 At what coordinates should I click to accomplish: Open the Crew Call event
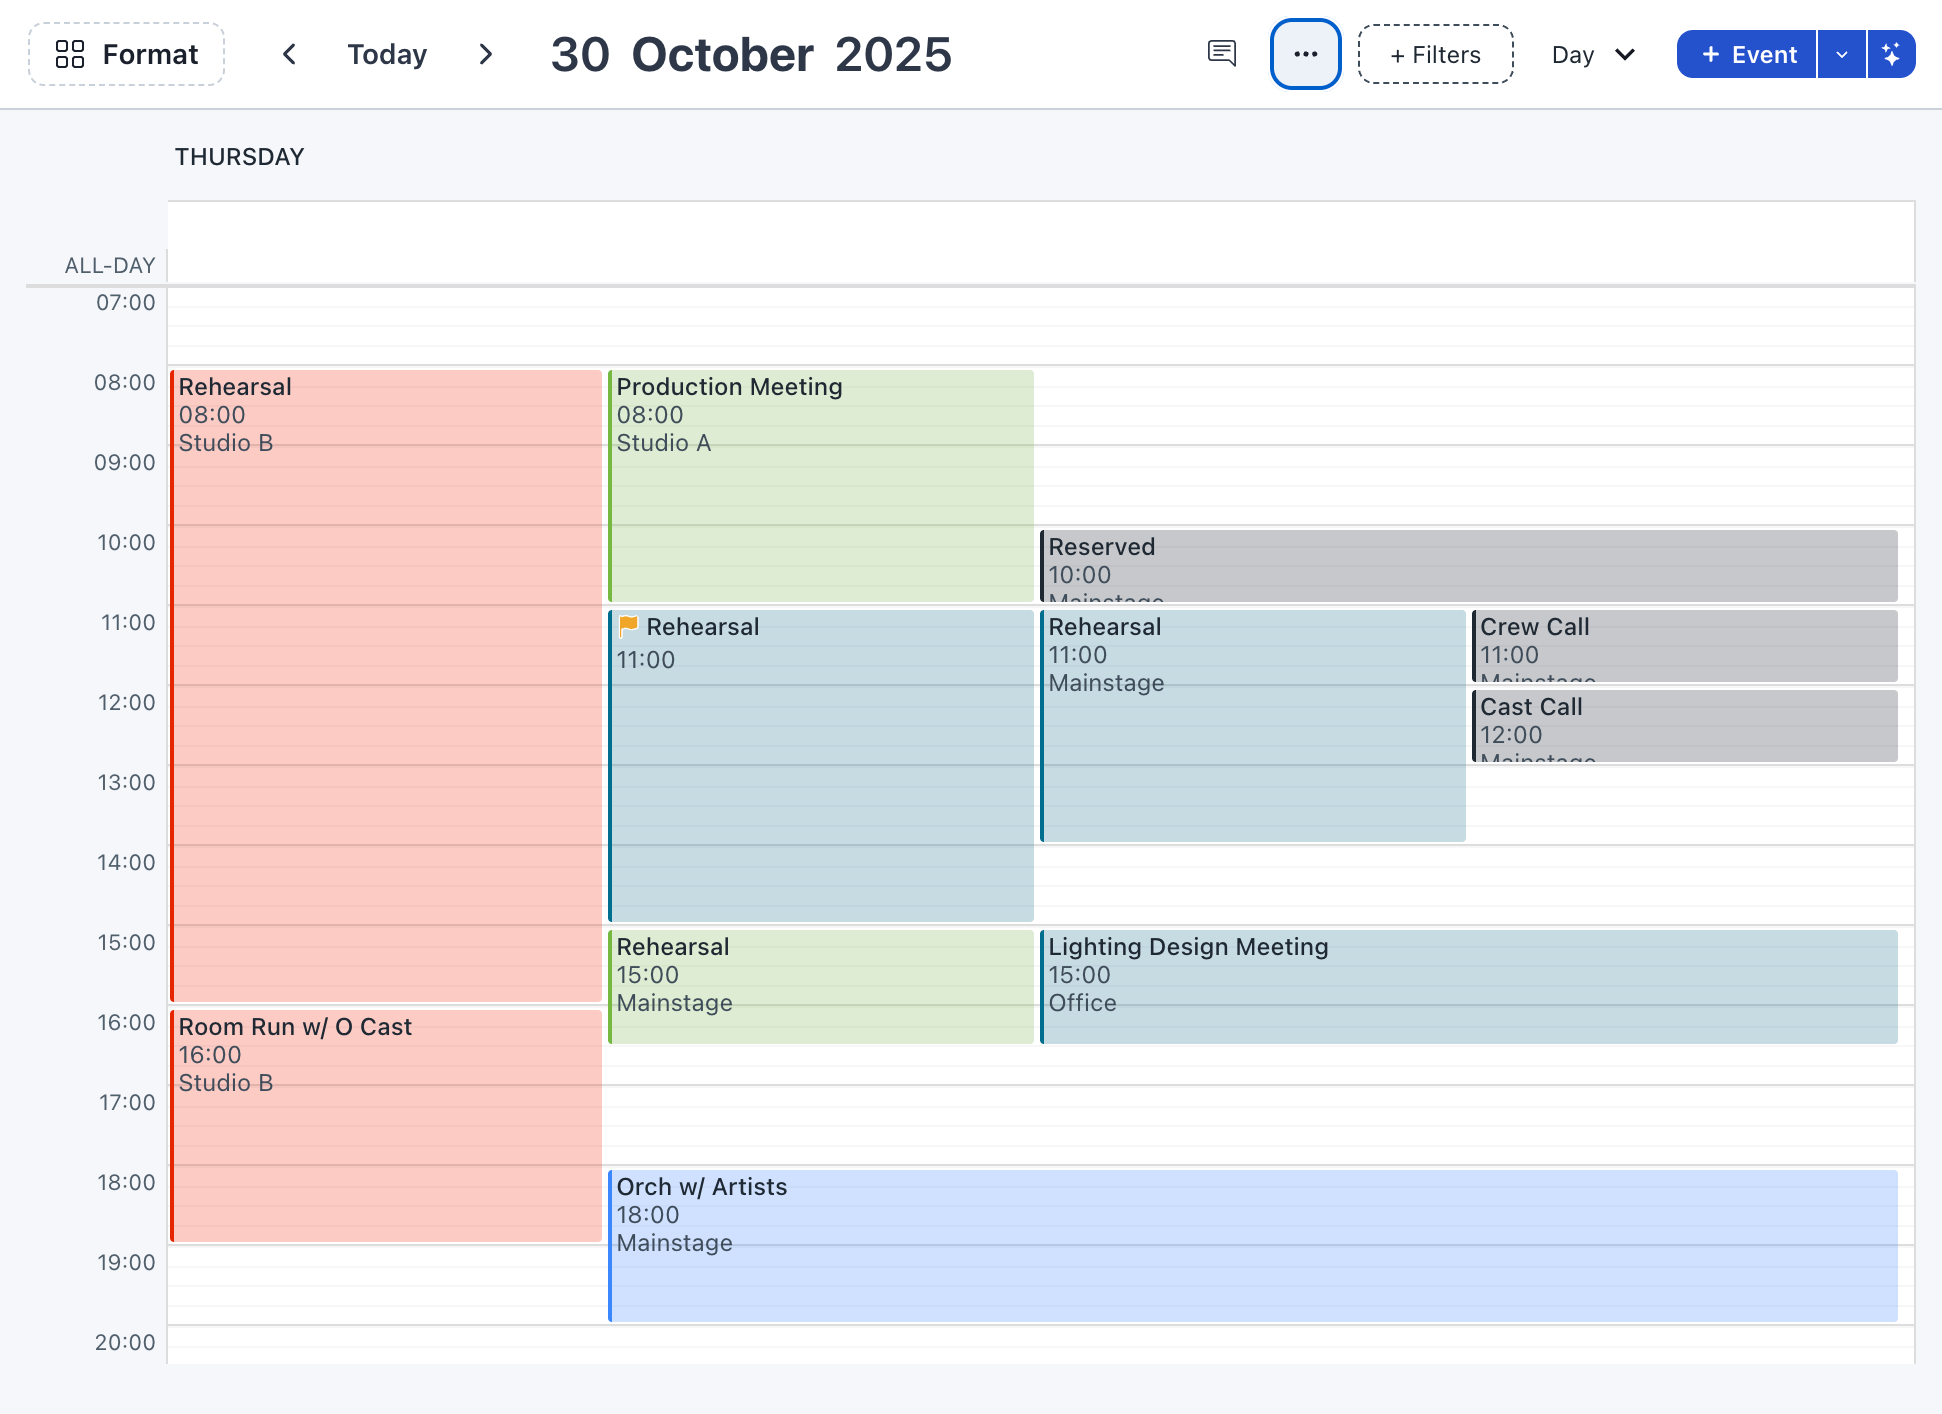1685,646
